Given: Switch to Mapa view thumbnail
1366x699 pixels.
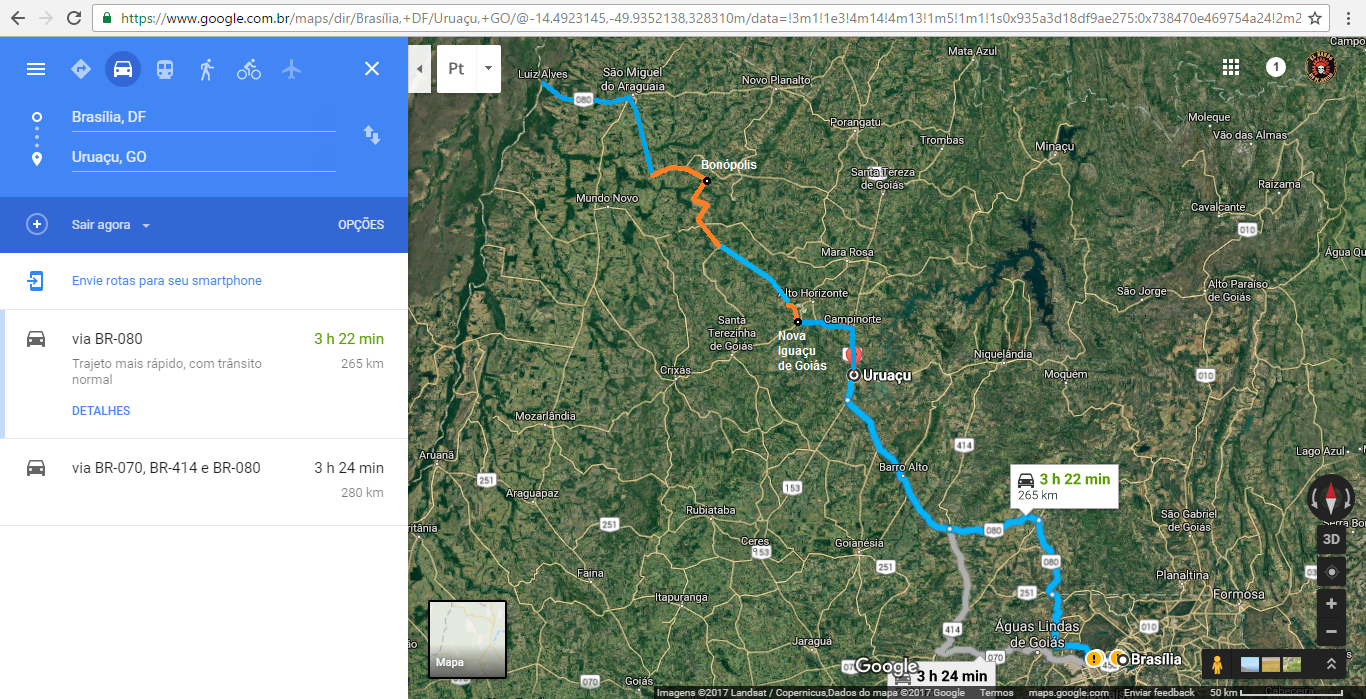Looking at the screenshot, I should [467, 639].
